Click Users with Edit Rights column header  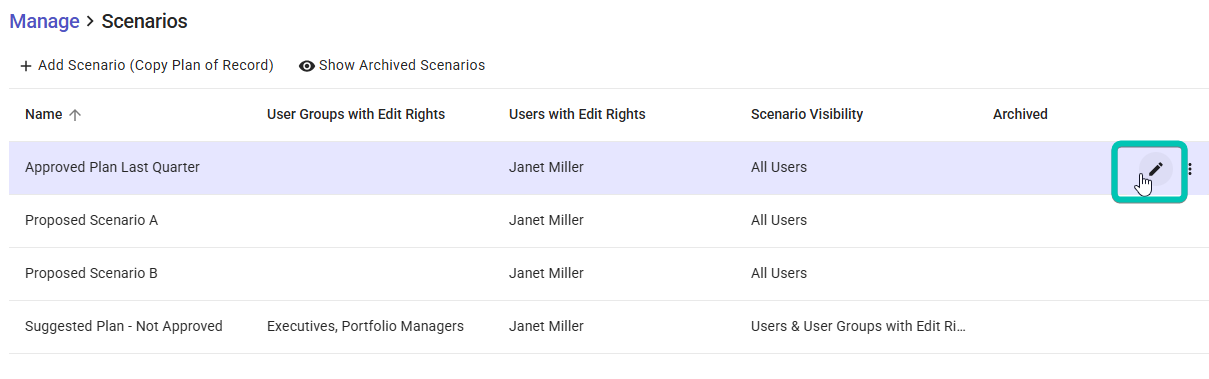pyautogui.click(x=577, y=114)
